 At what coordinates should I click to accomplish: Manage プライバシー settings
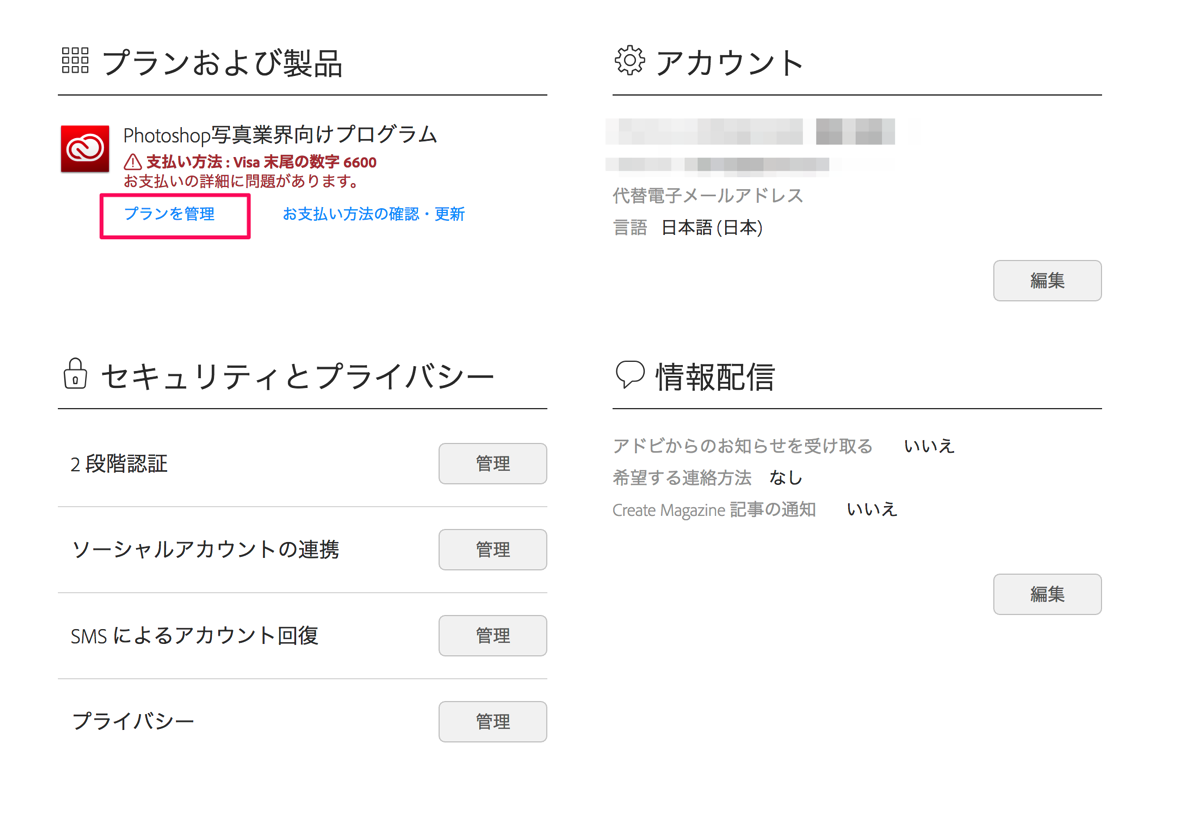(492, 722)
